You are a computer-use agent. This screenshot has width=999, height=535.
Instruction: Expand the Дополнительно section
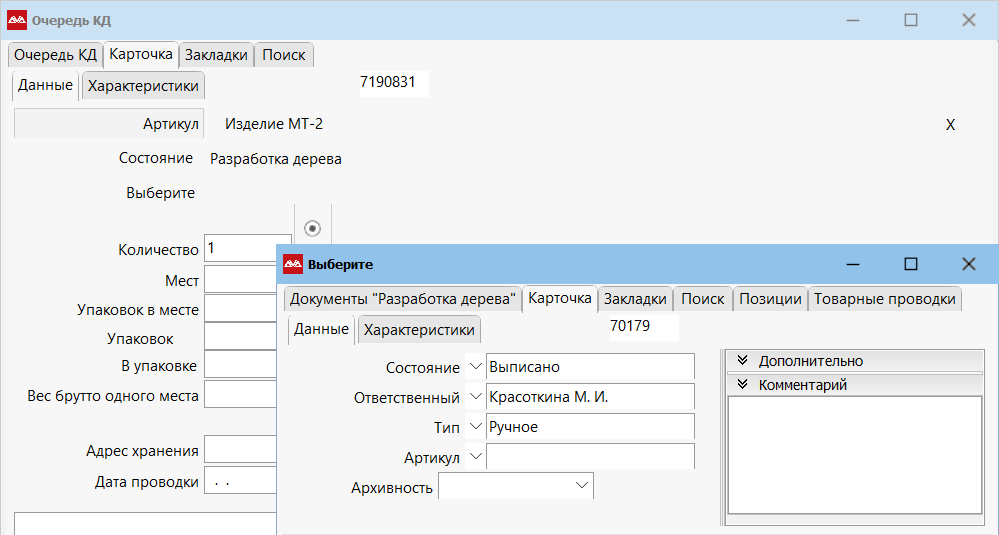(743, 361)
